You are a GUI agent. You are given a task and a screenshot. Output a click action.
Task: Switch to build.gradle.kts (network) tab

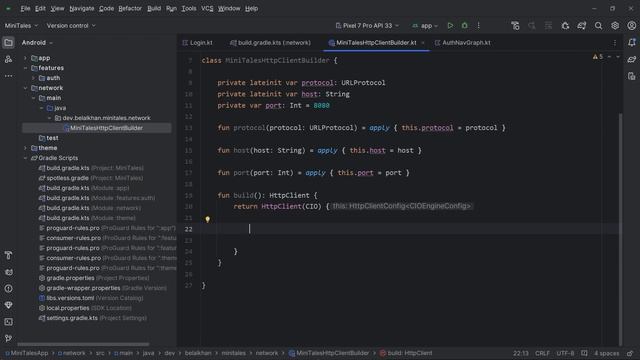[270, 42]
